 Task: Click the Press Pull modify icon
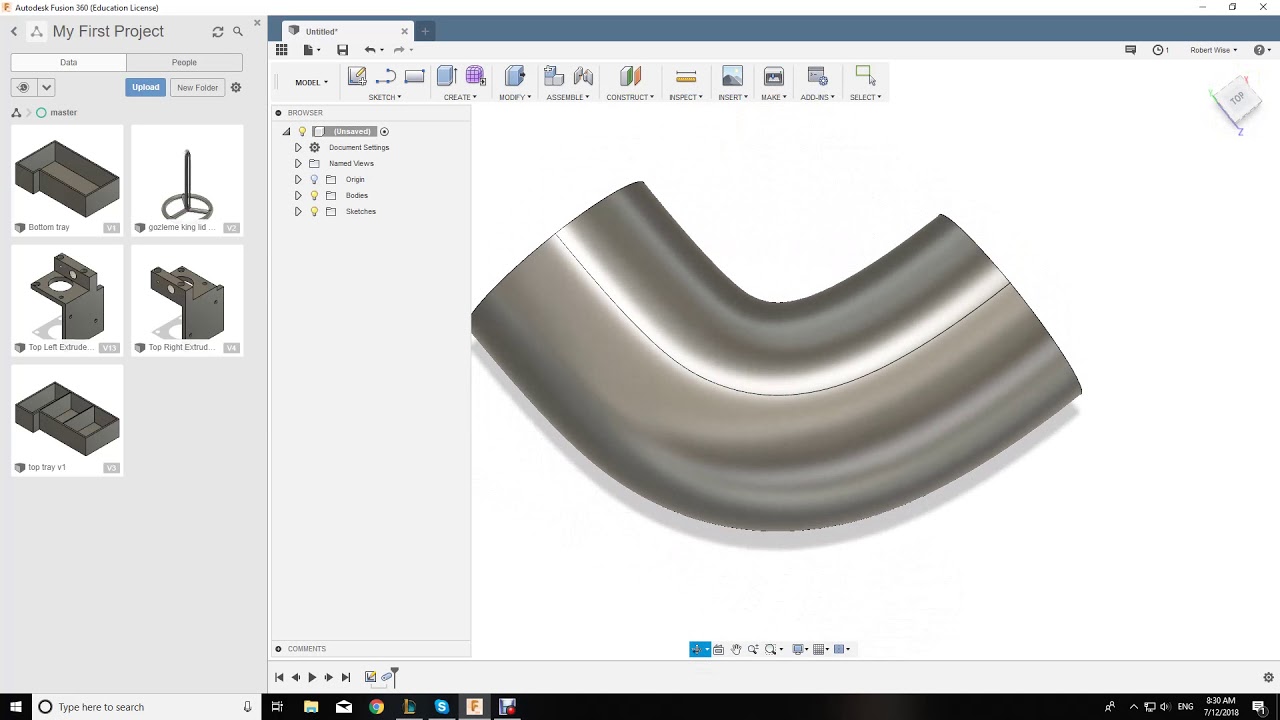[x=515, y=76]
